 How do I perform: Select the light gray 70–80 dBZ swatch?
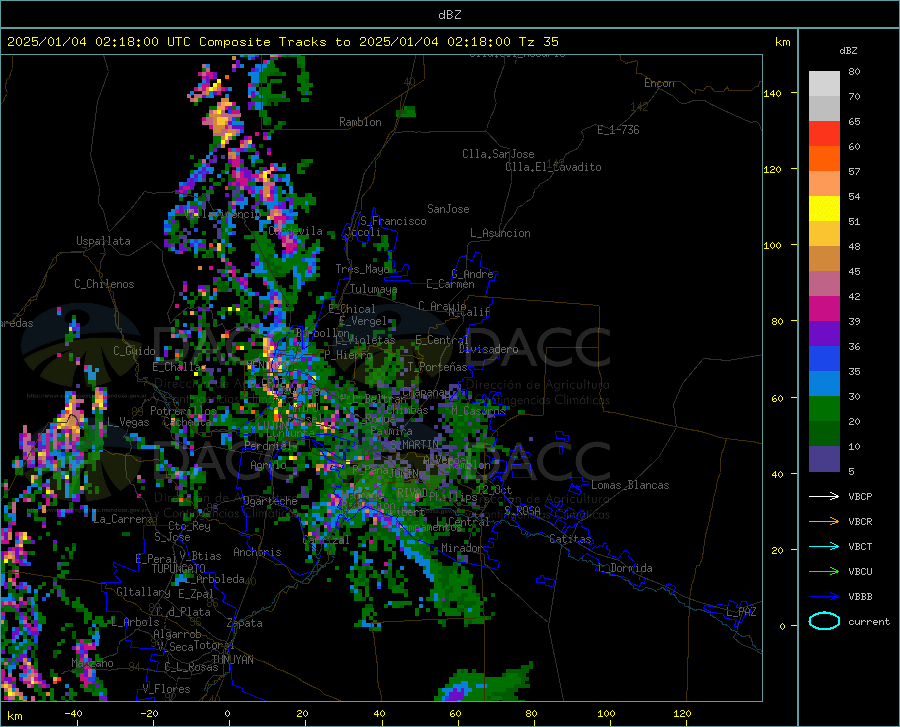824,84
